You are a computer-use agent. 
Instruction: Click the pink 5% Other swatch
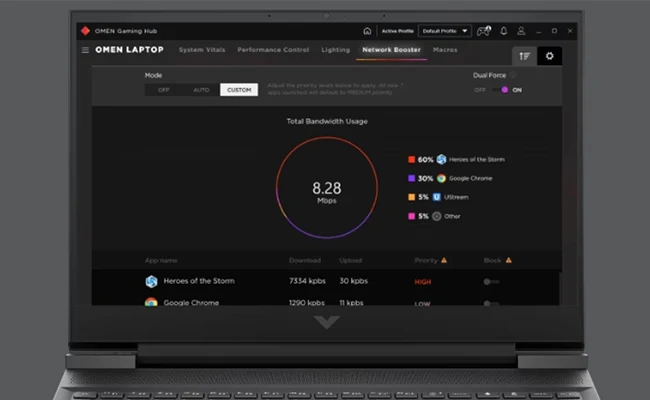412,216
